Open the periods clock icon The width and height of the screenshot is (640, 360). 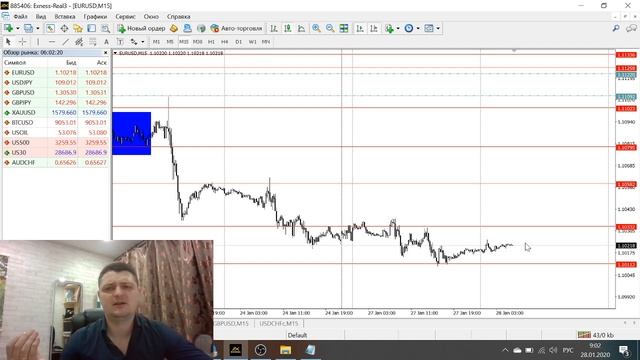click(x=409, y=28)
